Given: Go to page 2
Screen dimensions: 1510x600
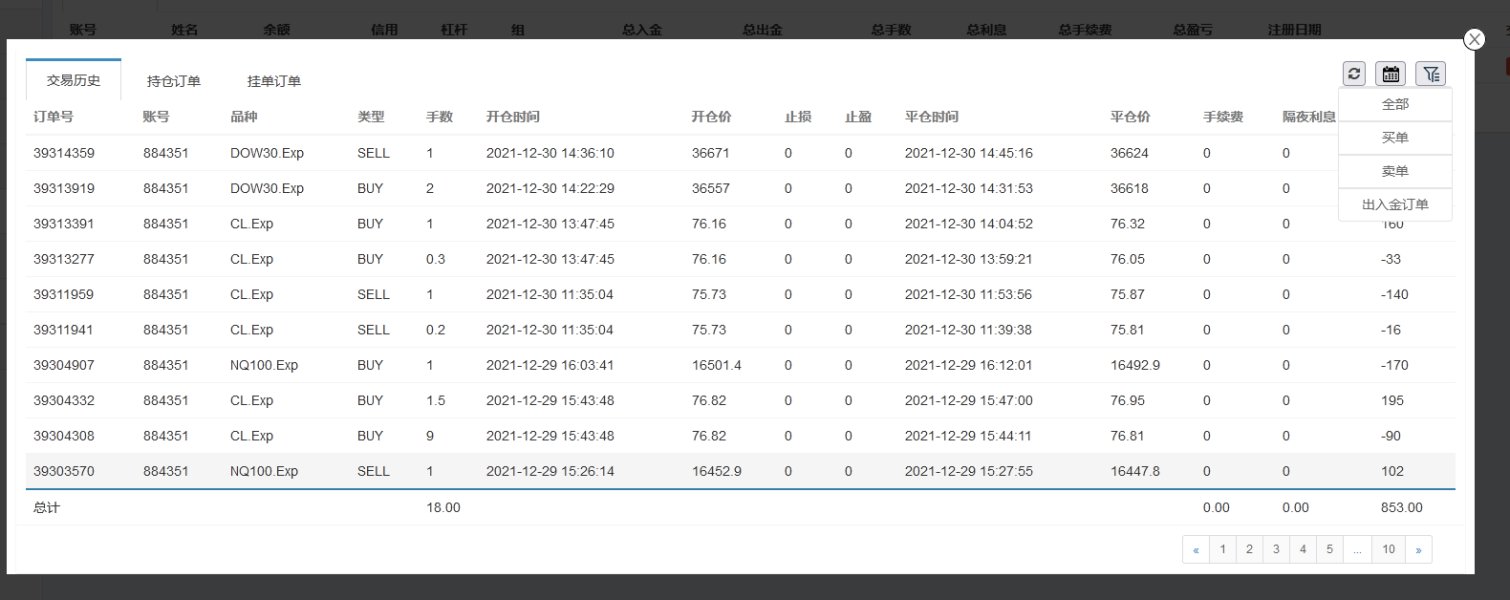Looking at the screenshot, I should 1250,549.
